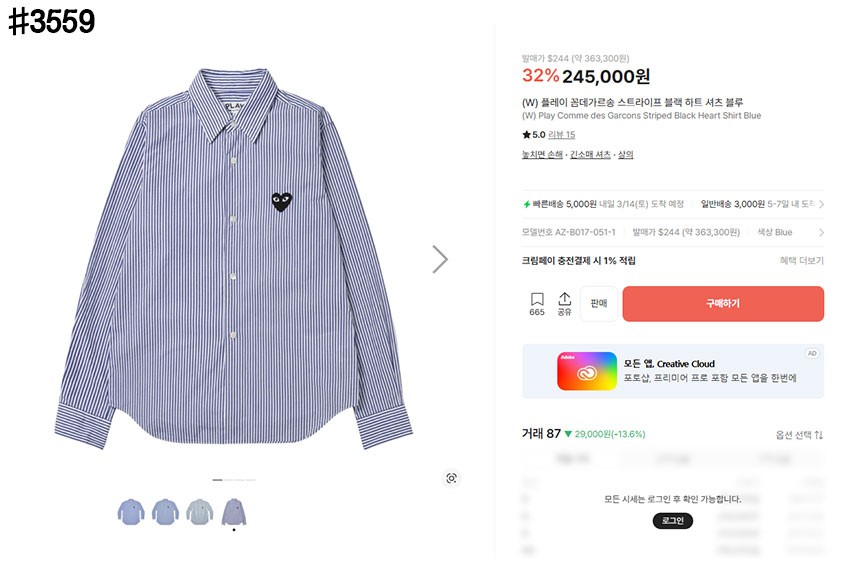Select the first shirt thumbnail
860x578 pixels.
point(131,512)
